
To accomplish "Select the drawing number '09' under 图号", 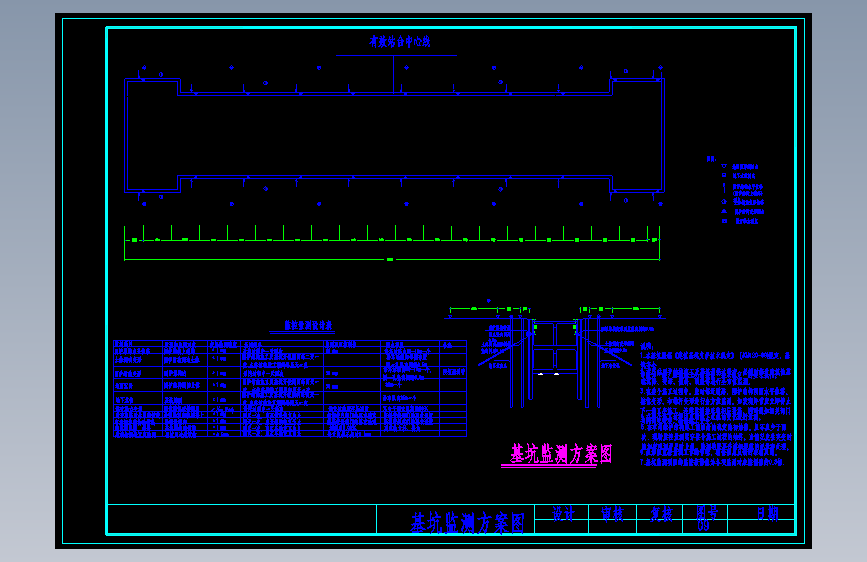I will click(x=703, y=525).
